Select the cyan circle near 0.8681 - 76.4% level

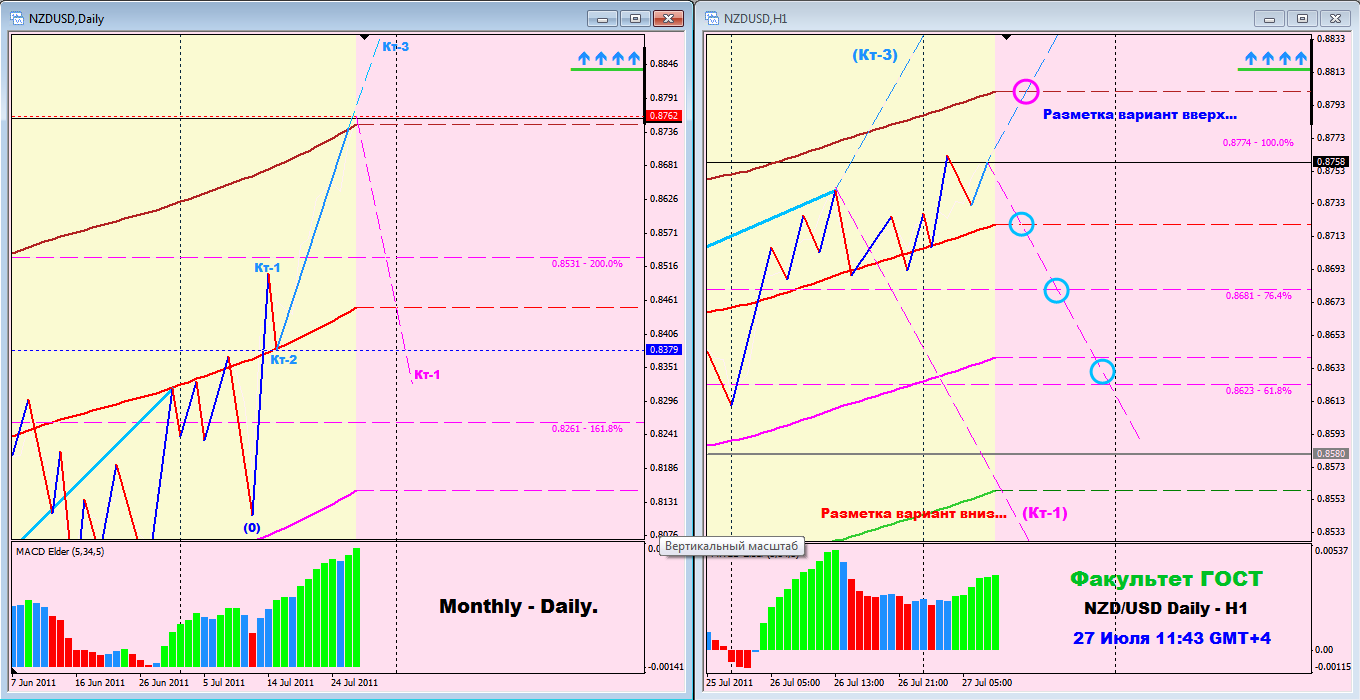point(1056,291)
